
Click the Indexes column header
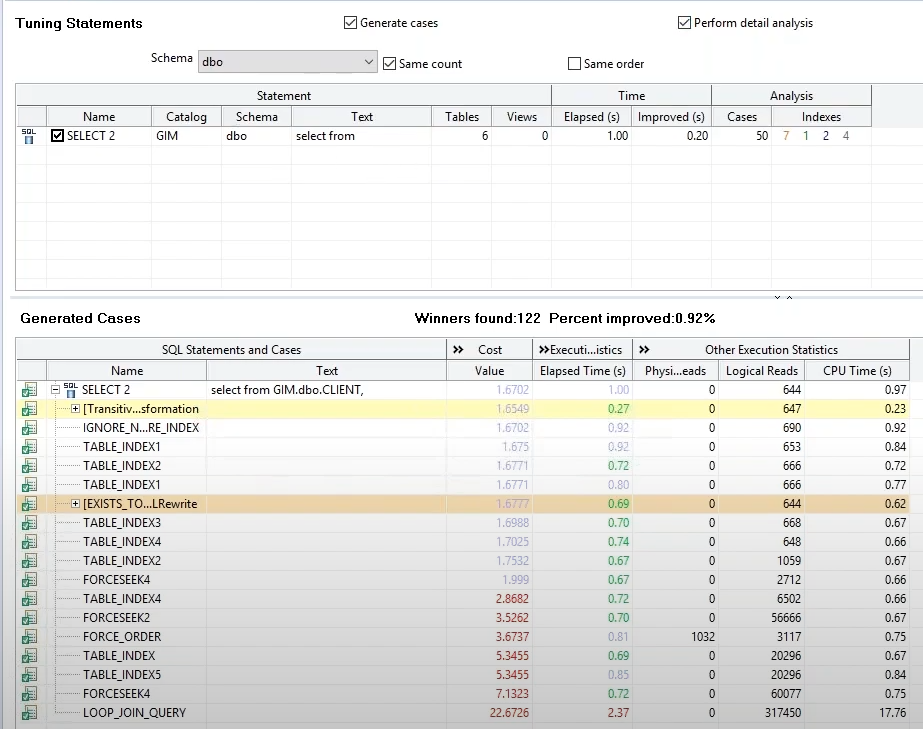pos(821,117)
